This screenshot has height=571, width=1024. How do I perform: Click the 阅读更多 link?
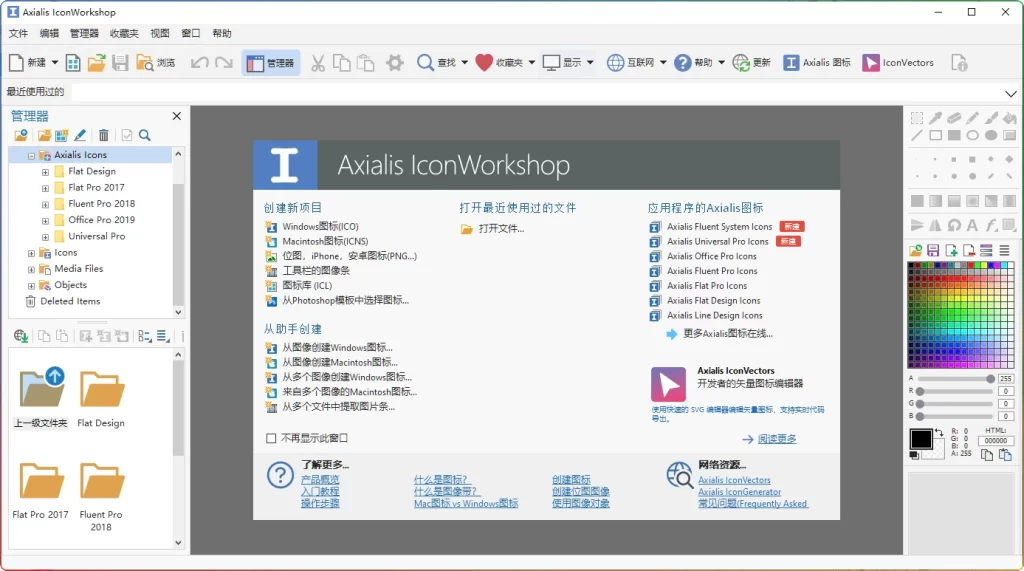click(x=777, y=439)
